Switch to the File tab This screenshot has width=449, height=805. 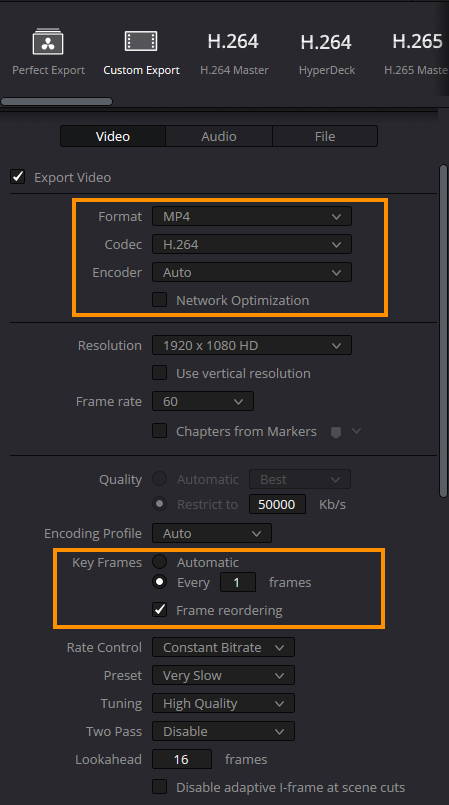point(325,136)
